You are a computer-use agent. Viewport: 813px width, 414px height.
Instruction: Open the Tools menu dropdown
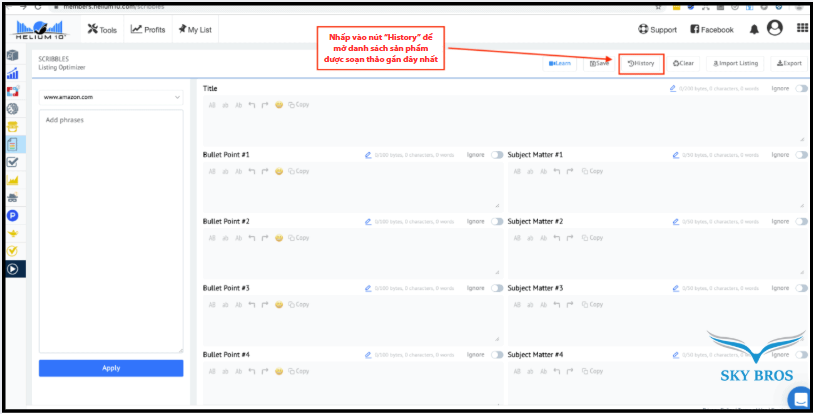[102, 30]
